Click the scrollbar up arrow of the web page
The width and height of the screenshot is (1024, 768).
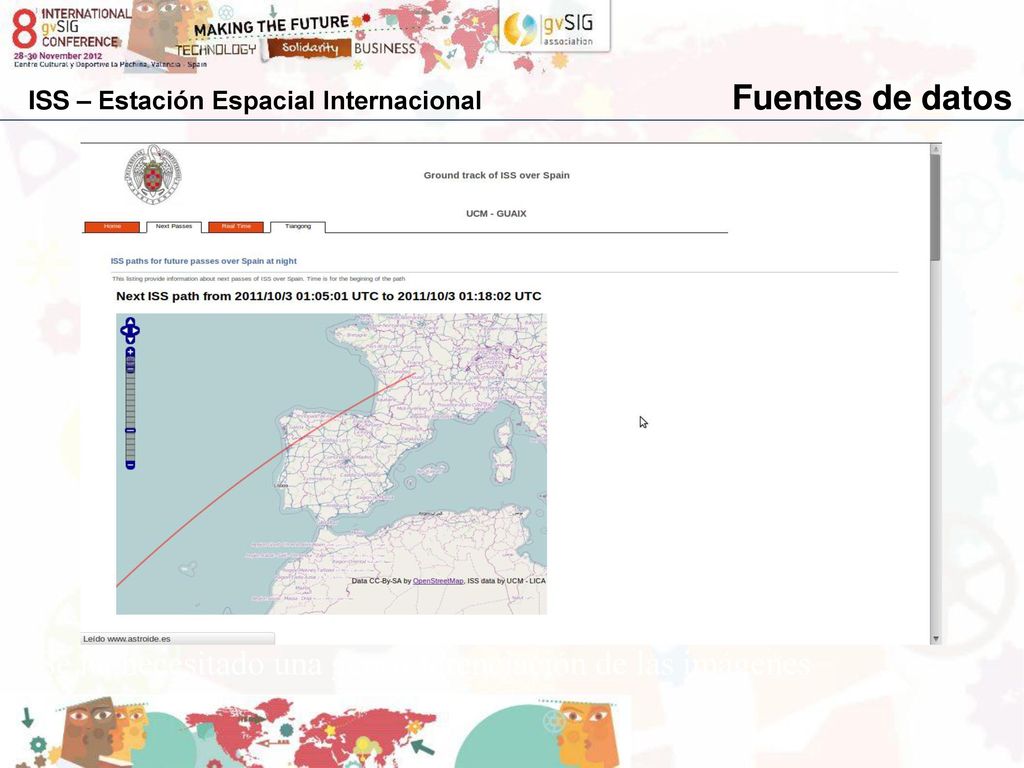click(935, 149)
